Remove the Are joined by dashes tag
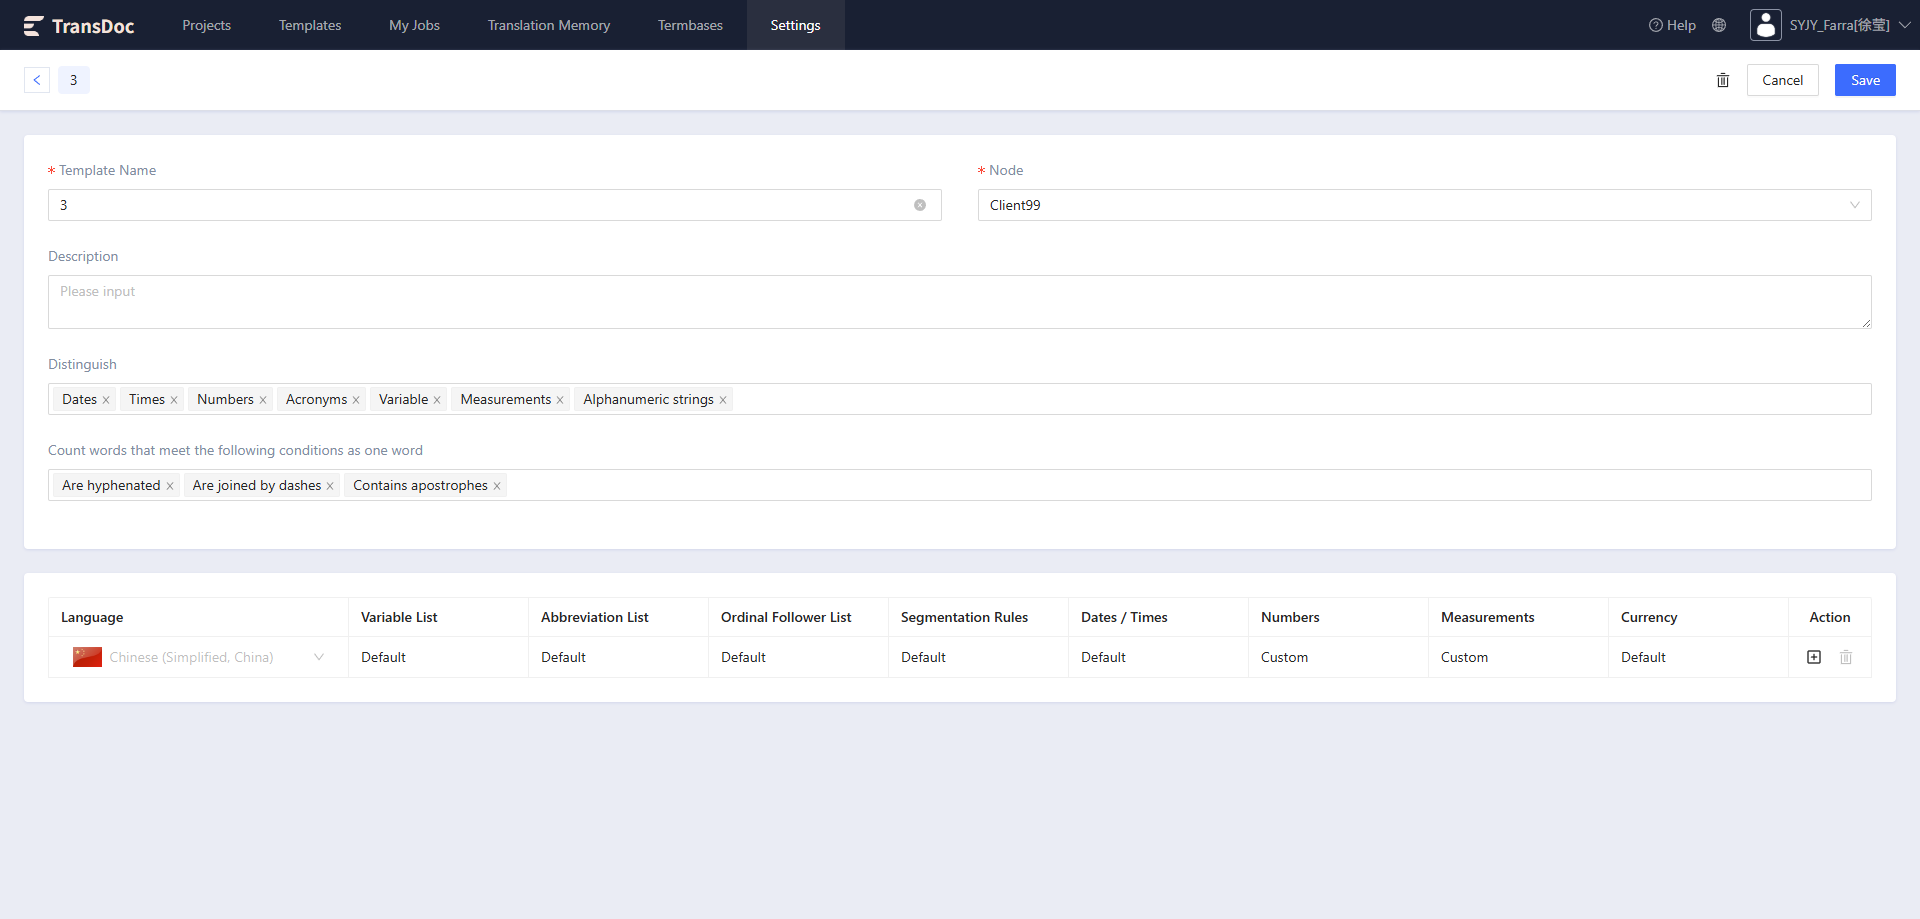This screenshot has width=1920, height=919. point(330,486)
